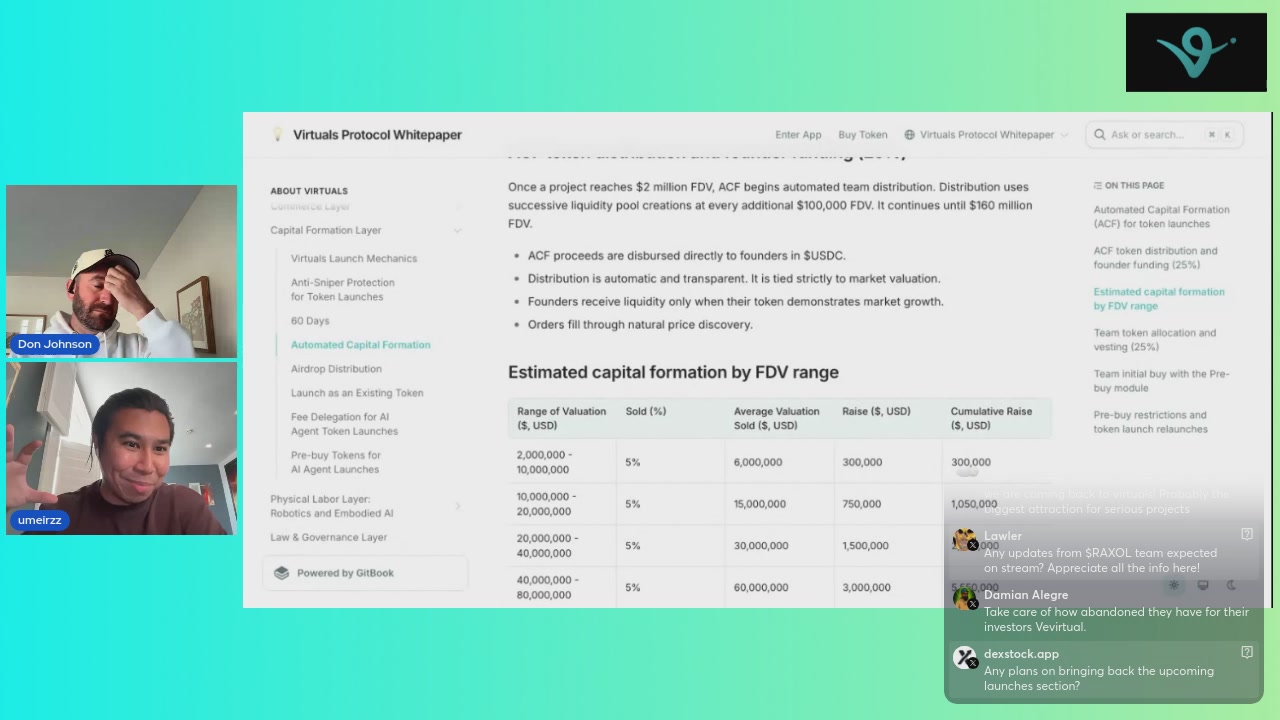The image size is (1280, 720).
Task: Click the GitBook logo icon
Action: coord(281,573)
